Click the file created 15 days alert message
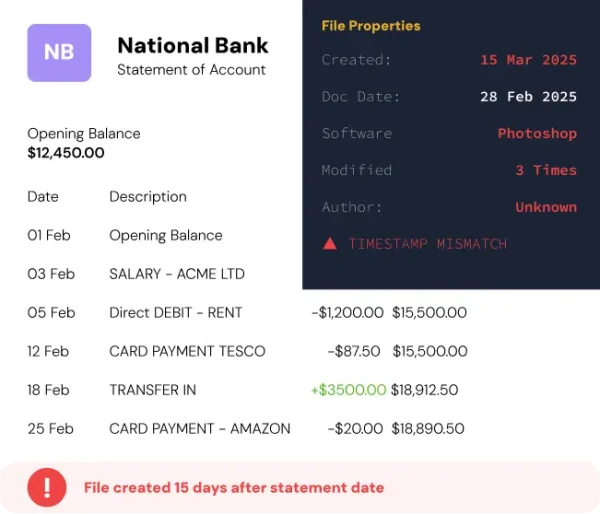 coord(234,488)
